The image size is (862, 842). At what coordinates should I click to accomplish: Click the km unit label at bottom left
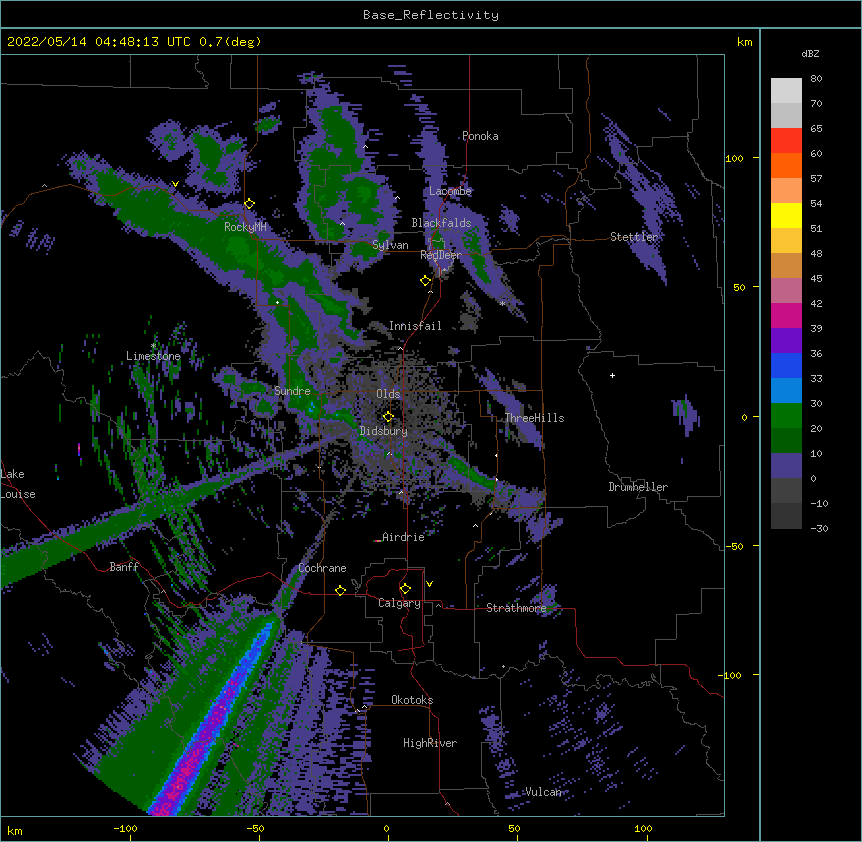tap(15, 830)
